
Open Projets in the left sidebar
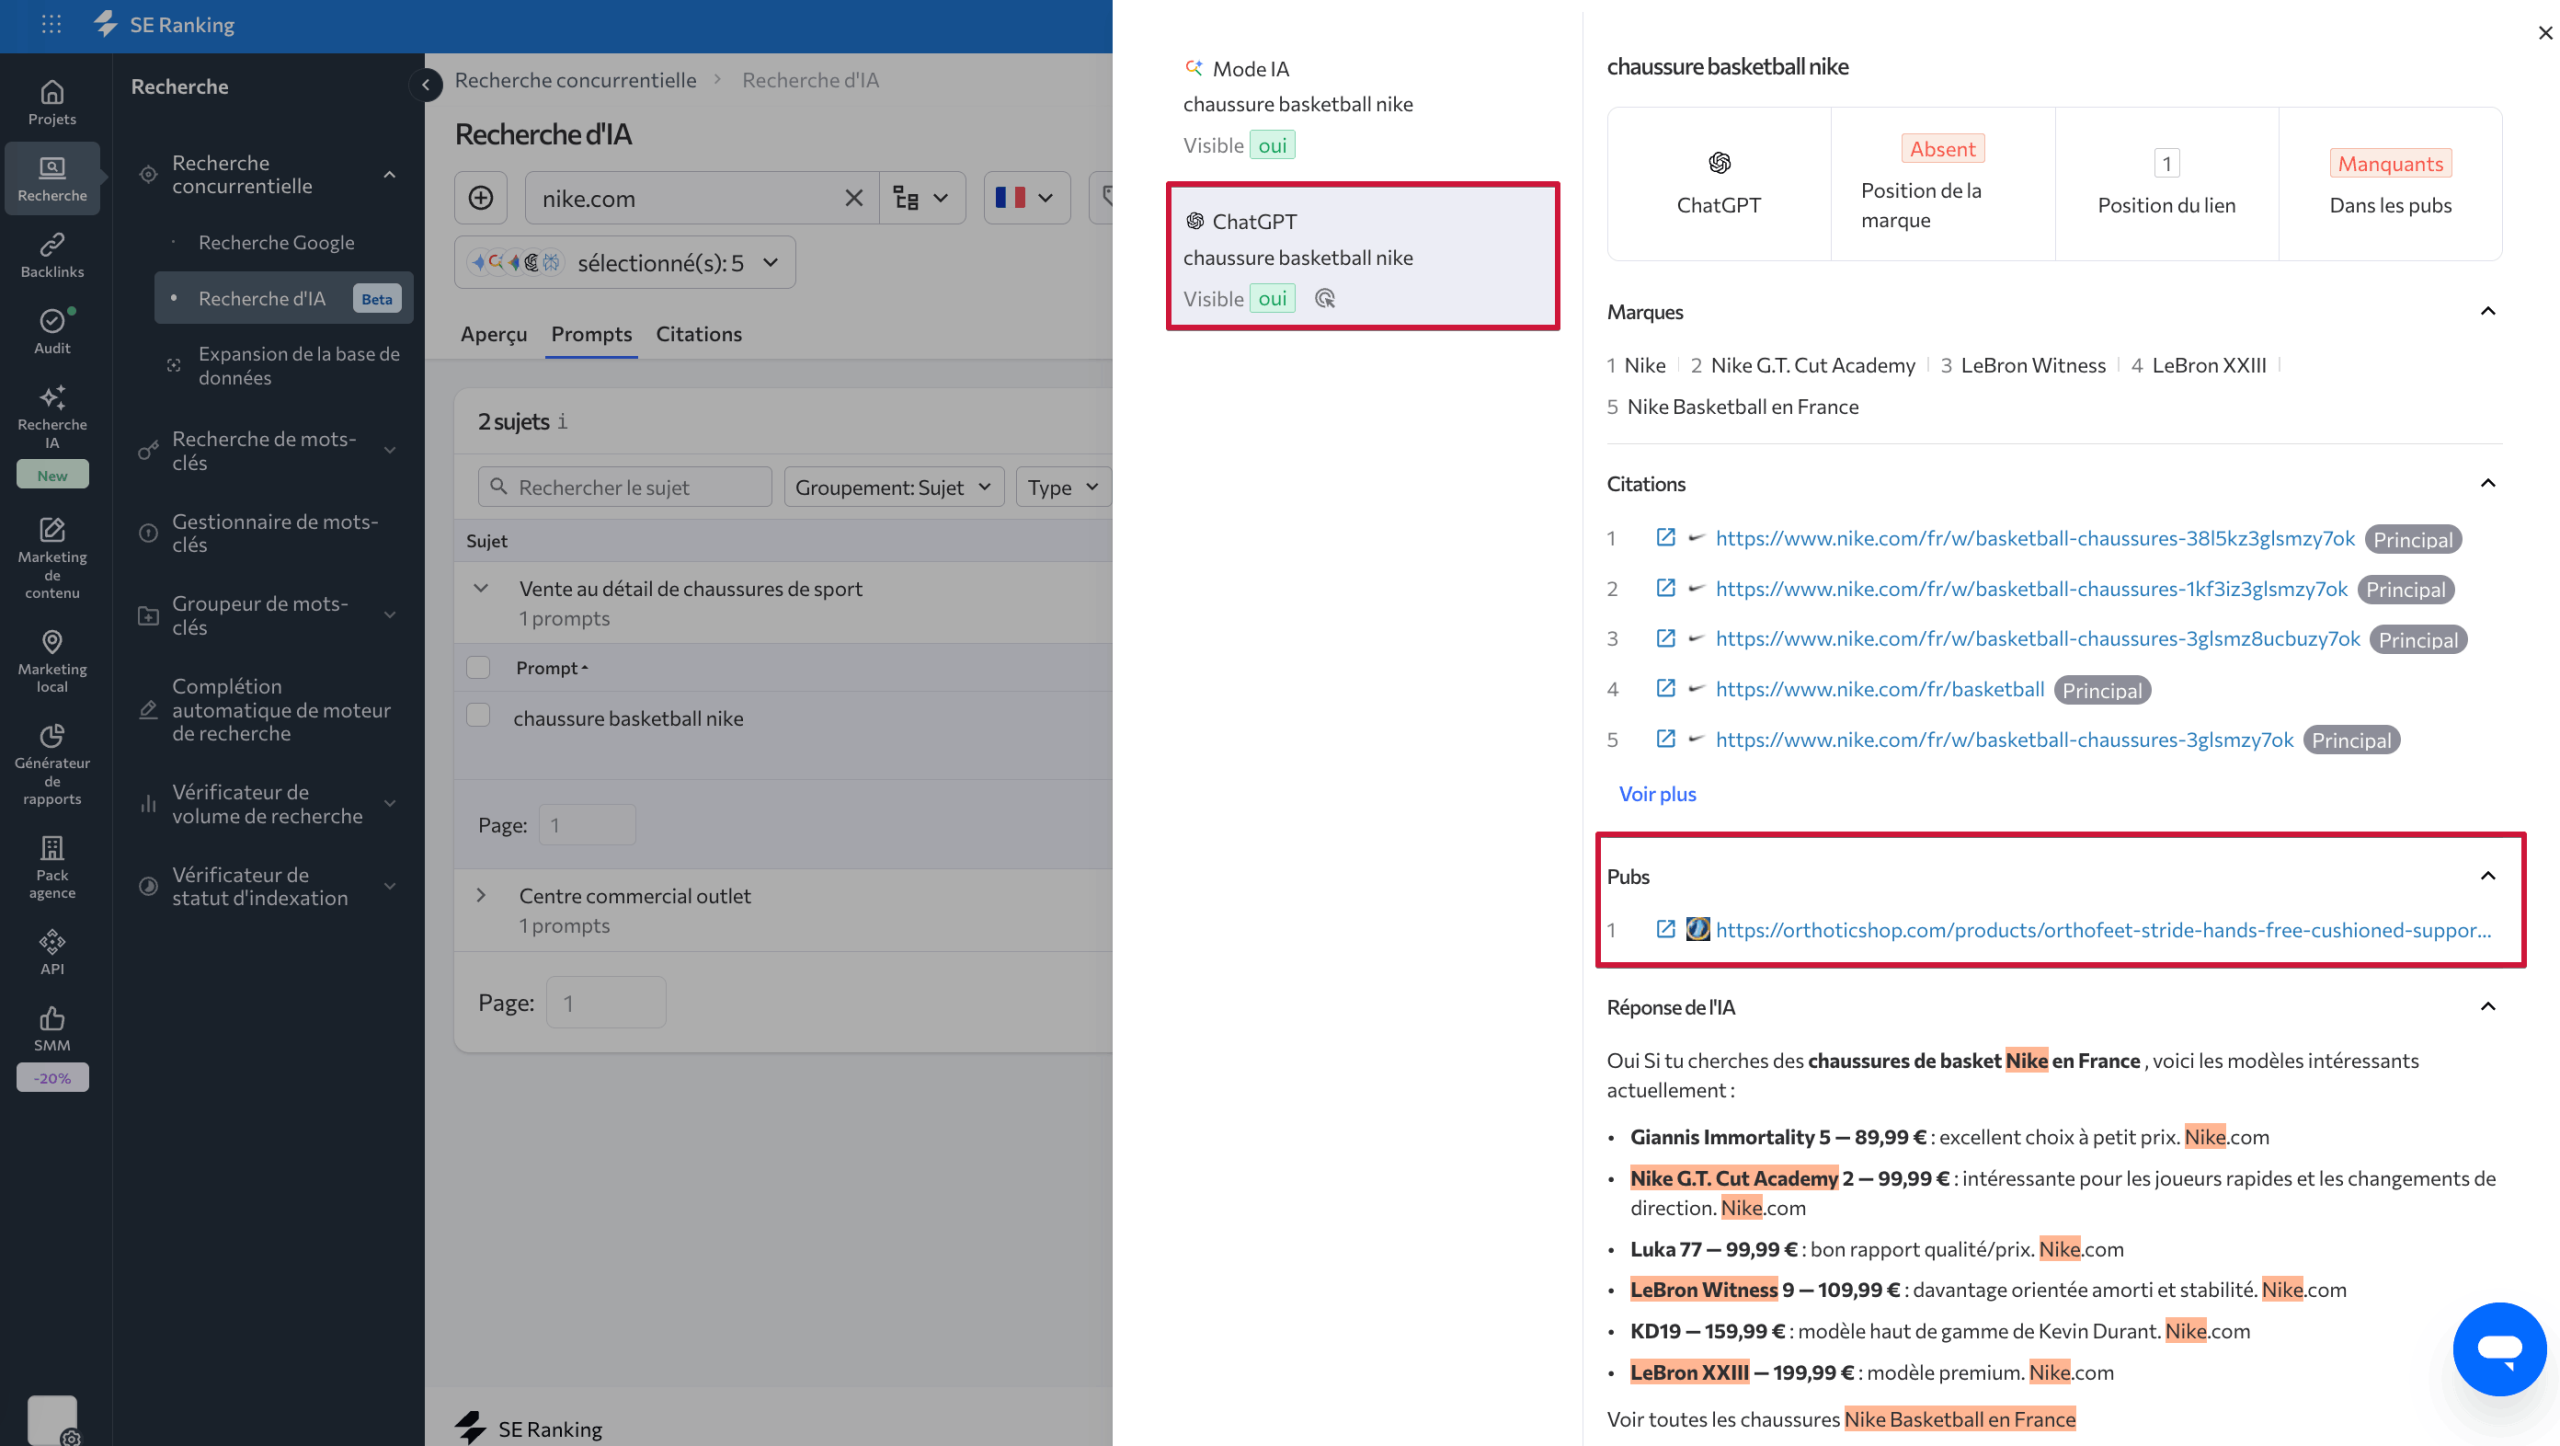pyautogui.click(x=52, y=103)
